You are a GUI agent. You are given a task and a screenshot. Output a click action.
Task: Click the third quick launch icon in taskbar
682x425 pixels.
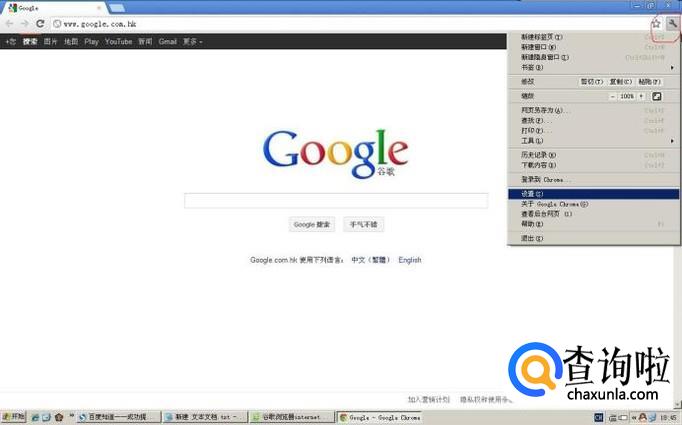pos(59,417)
